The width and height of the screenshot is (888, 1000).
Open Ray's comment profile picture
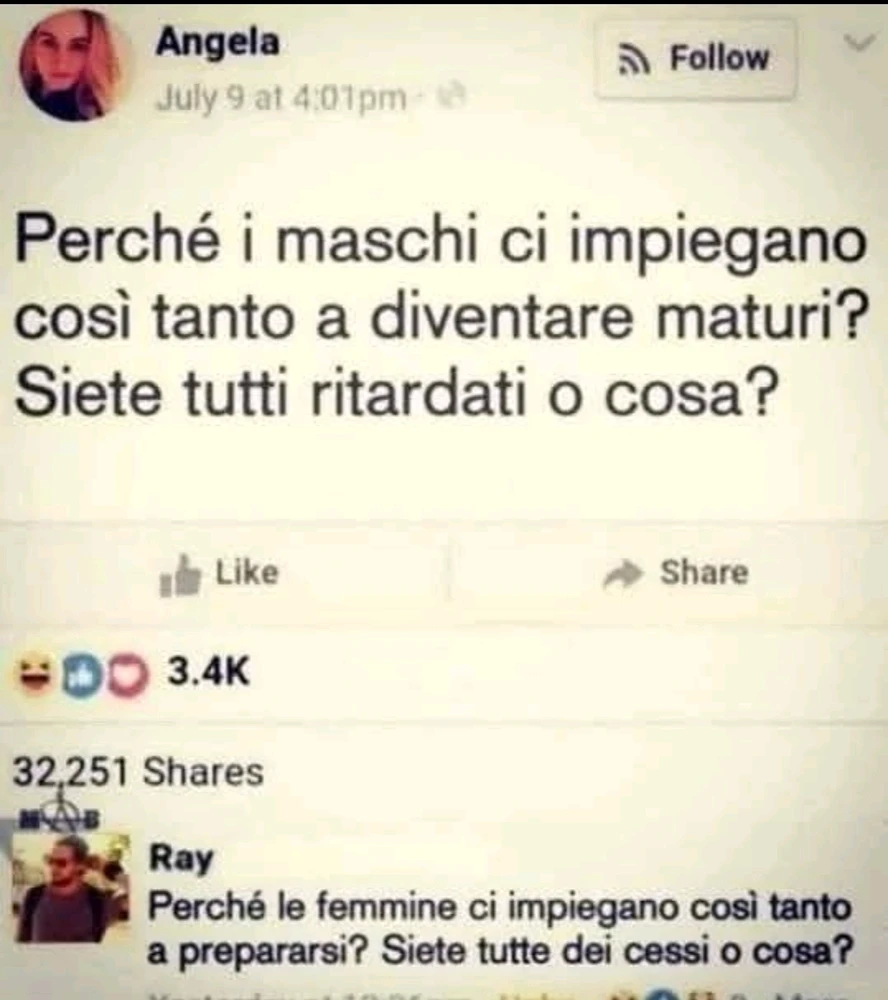[71, 888]
